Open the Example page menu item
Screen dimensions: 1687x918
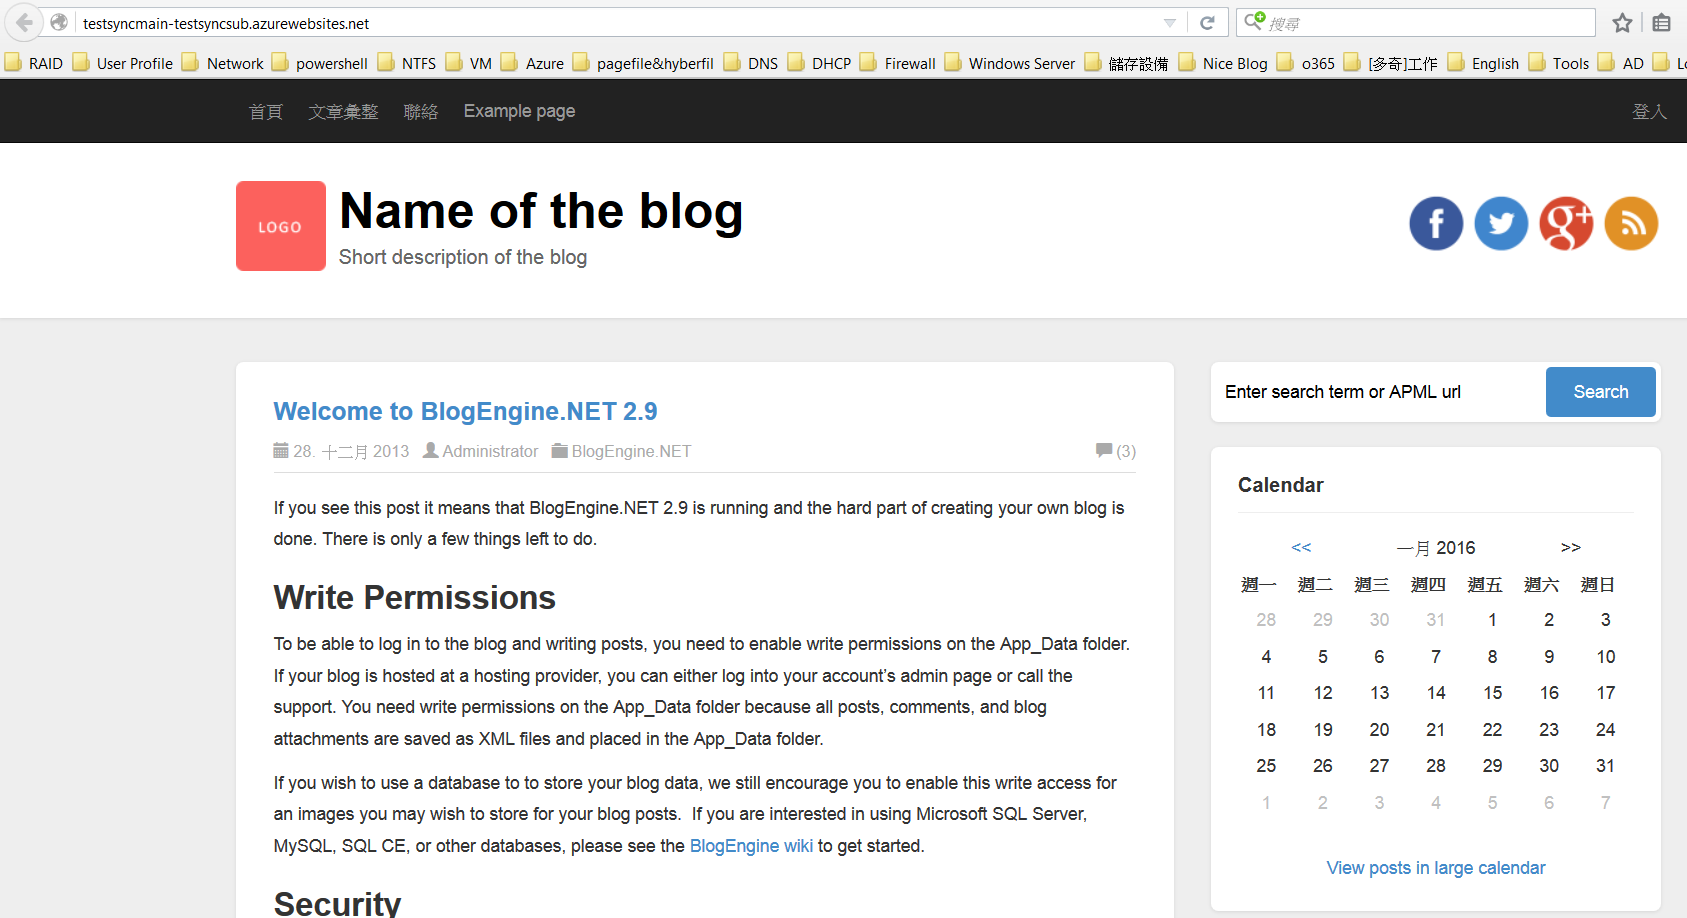coord(519,111)
